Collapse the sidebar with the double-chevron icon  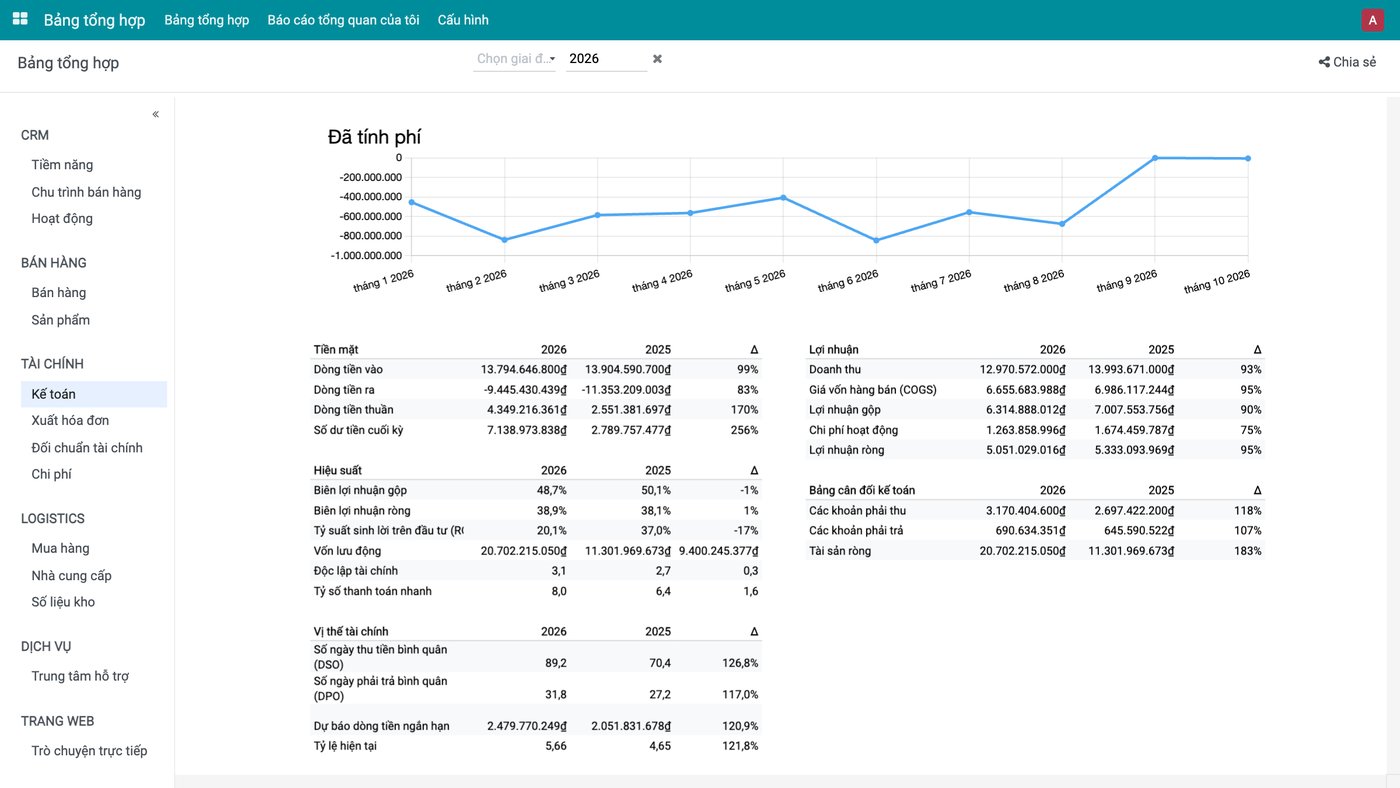click(x=155, y=114)
